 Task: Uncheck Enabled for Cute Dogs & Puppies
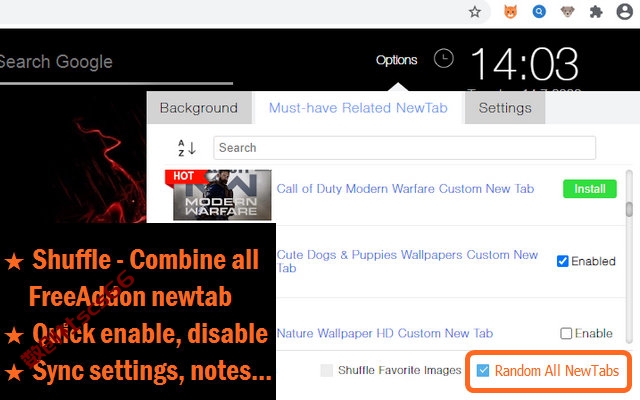point(562,261)
